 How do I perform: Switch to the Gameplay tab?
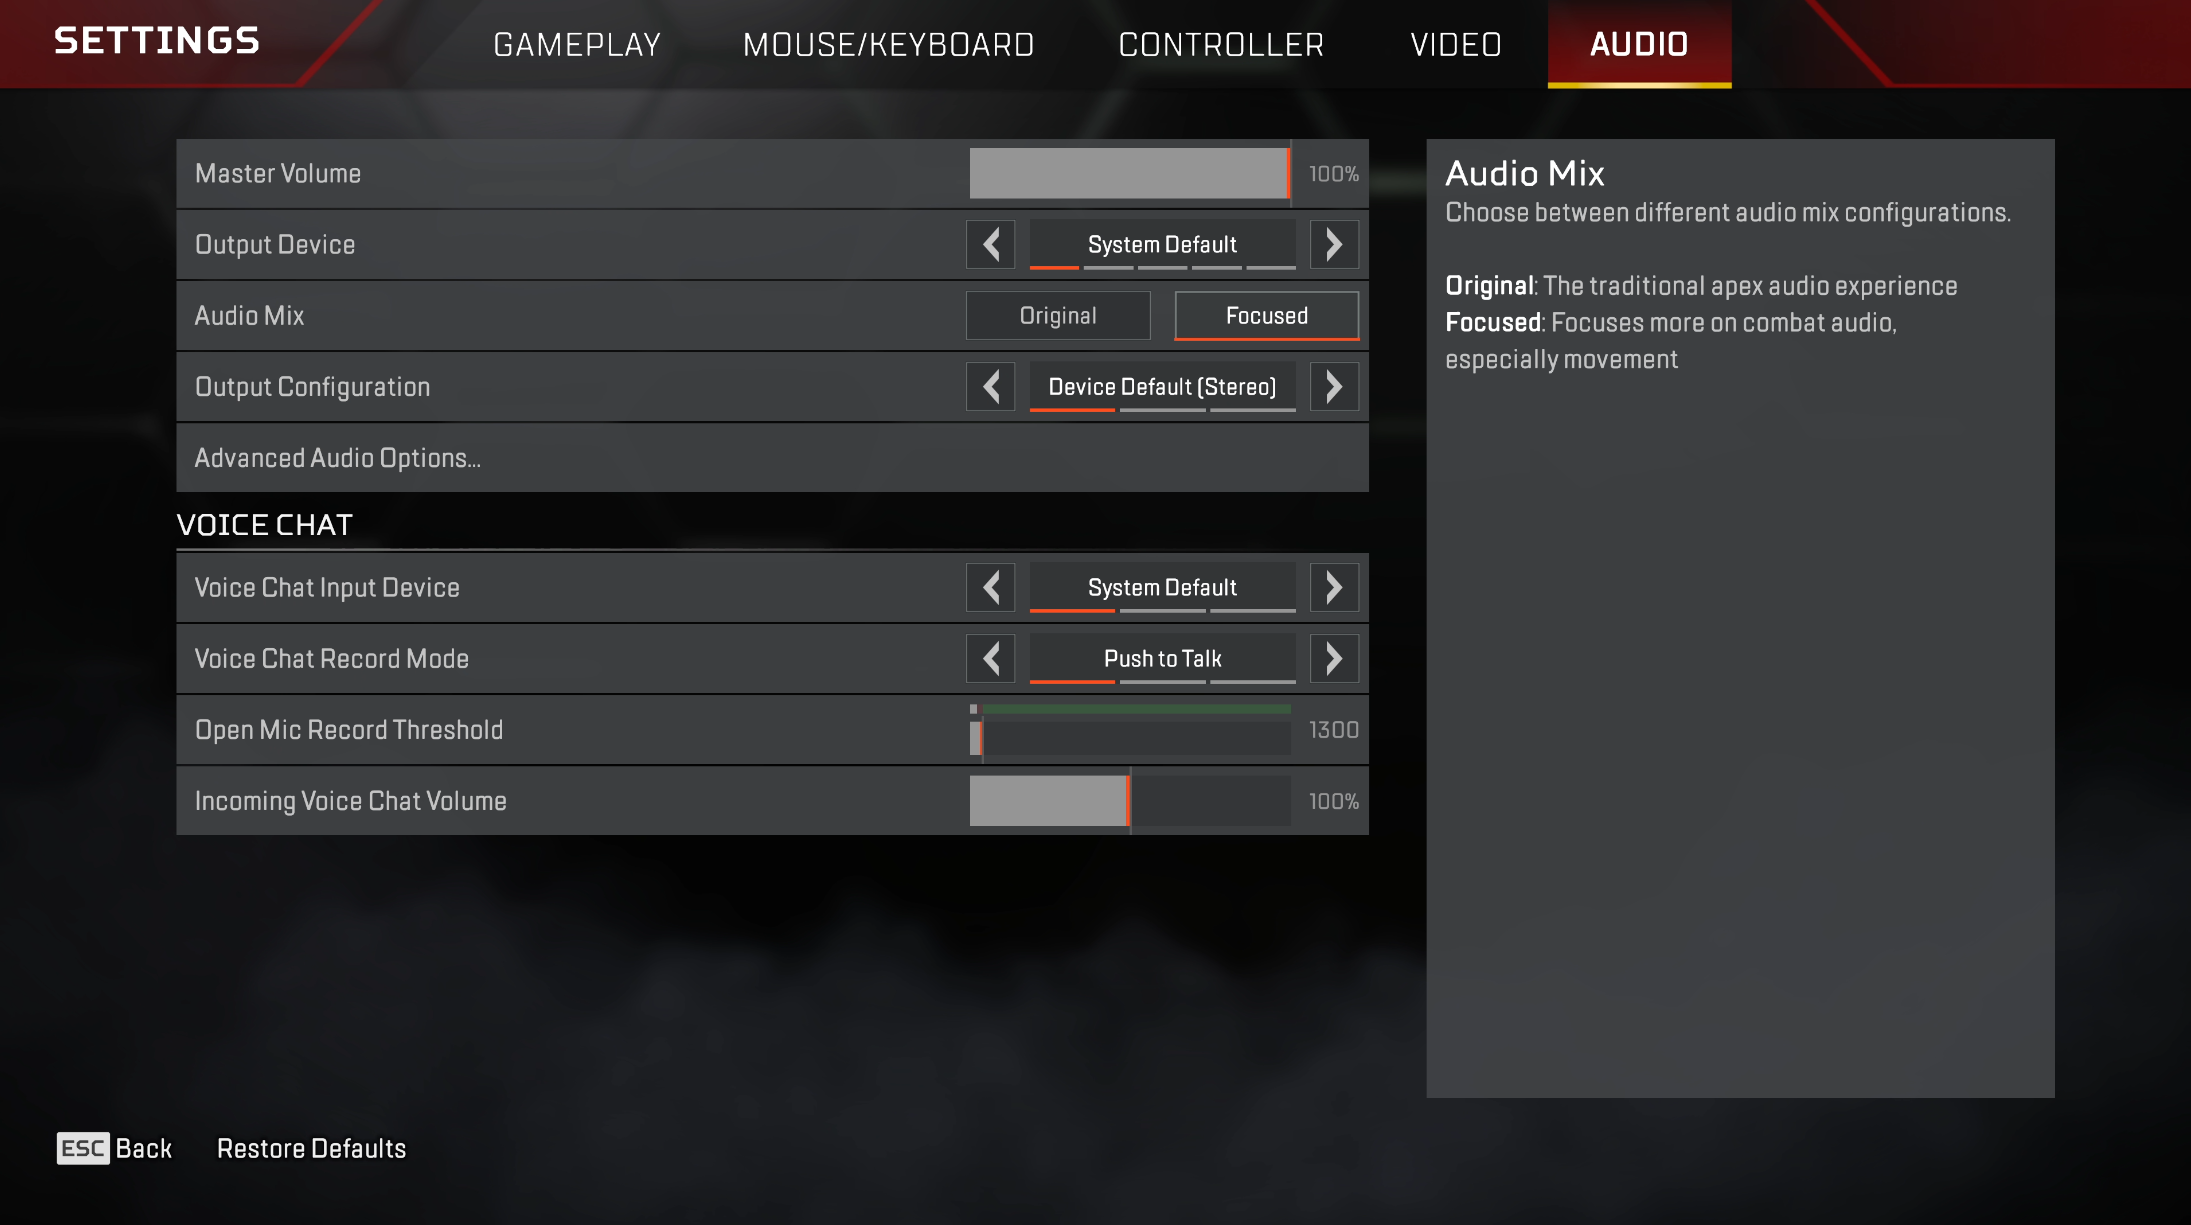pos(577,44)
